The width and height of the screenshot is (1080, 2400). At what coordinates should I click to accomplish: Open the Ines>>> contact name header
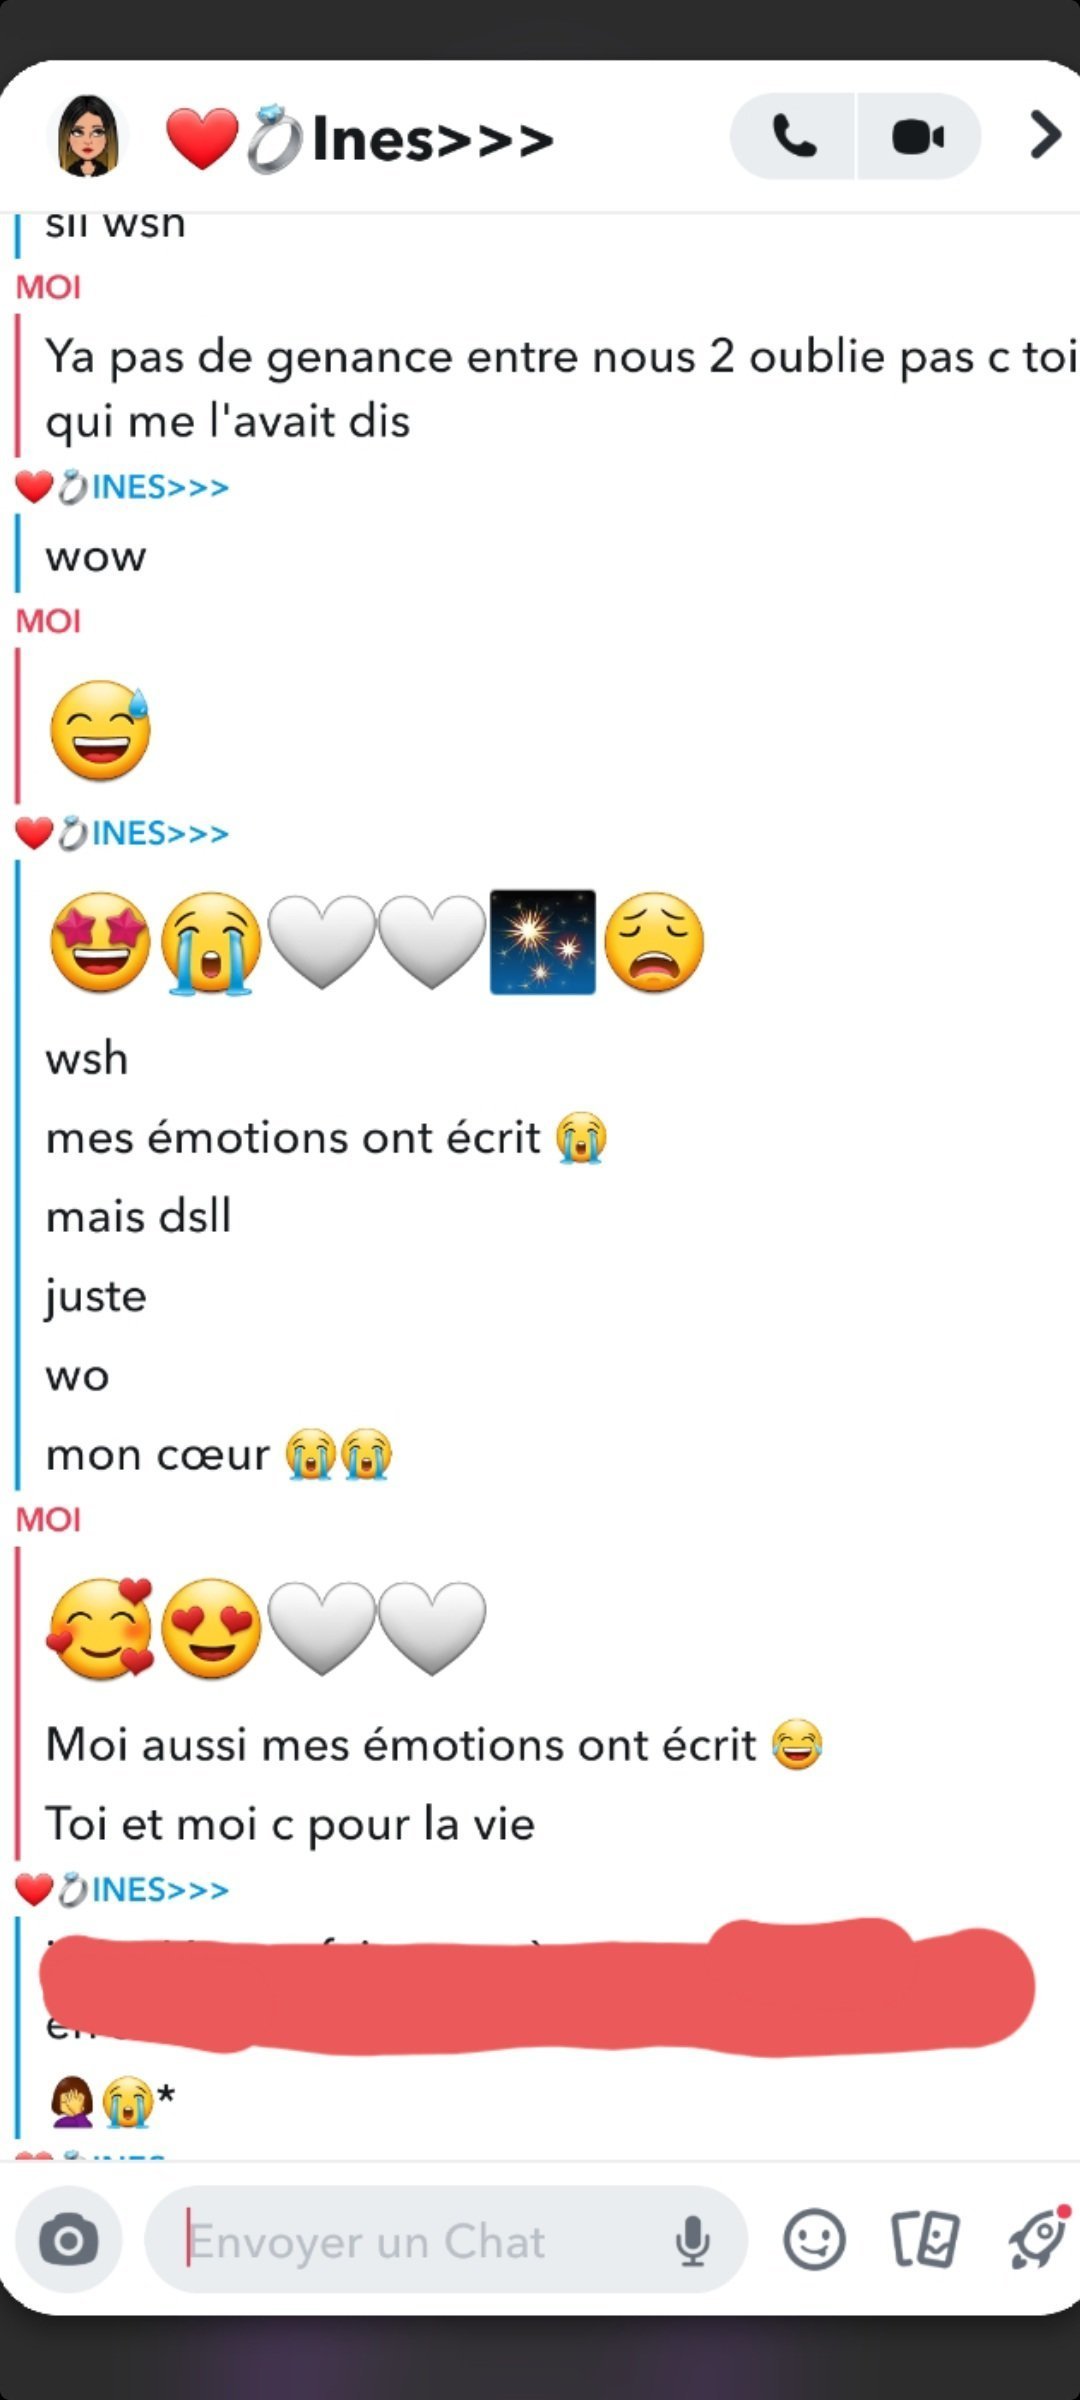tap(360, 138)
